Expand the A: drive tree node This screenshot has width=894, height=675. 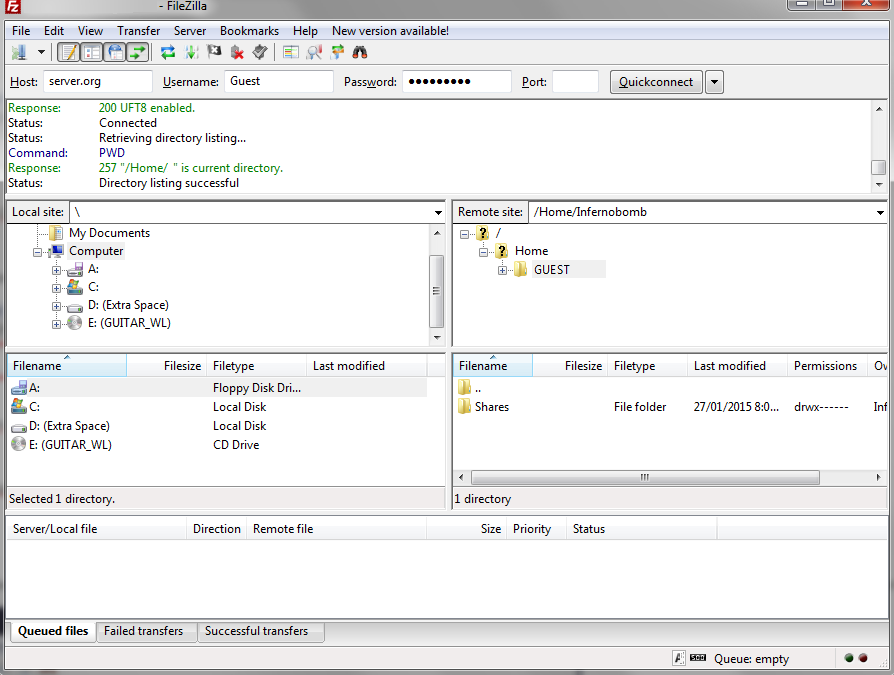56,270
